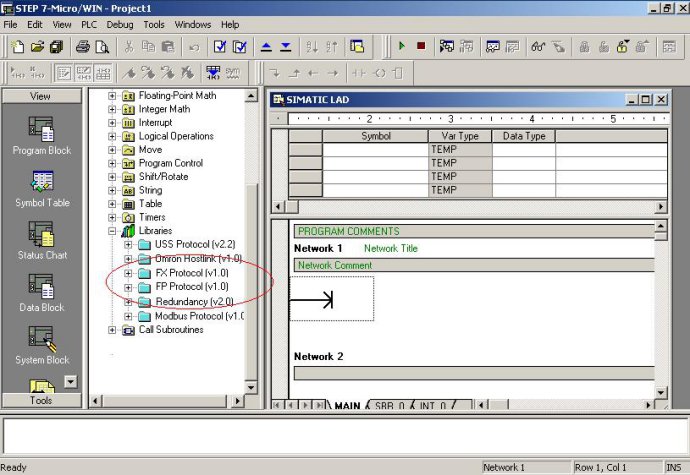Click the Cut scissors icon
This screenshot has height=475, width=690.
(x=128, y=46)
